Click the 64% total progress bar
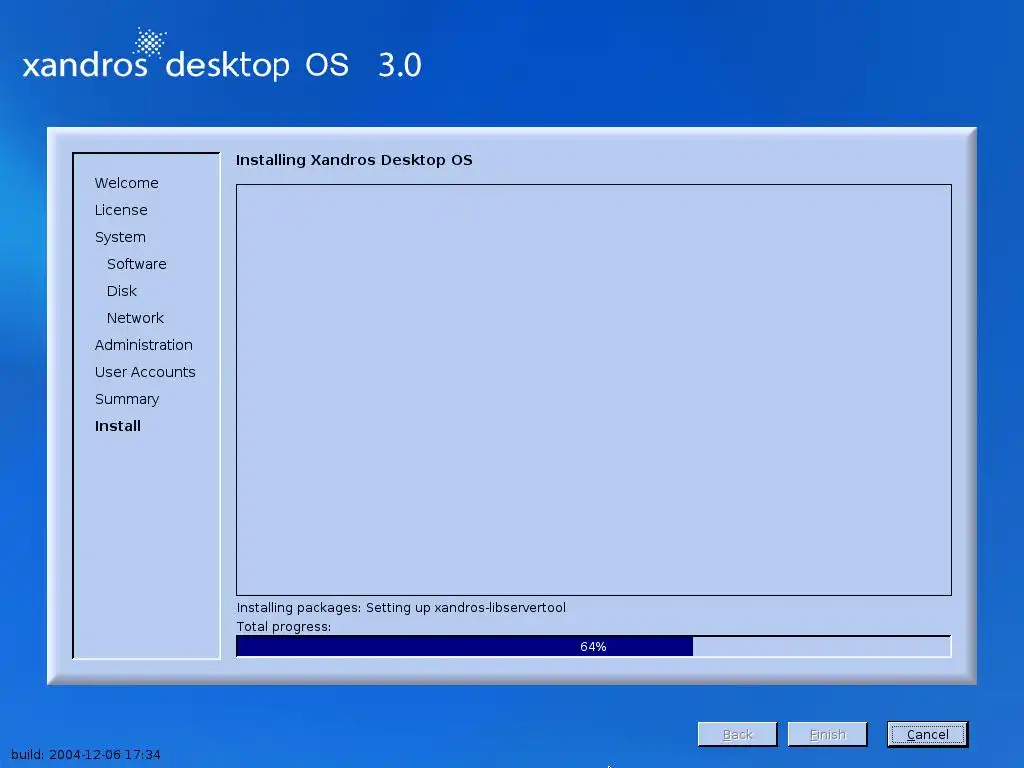Screen dimensions: 1024x768 tap(594, 646)
